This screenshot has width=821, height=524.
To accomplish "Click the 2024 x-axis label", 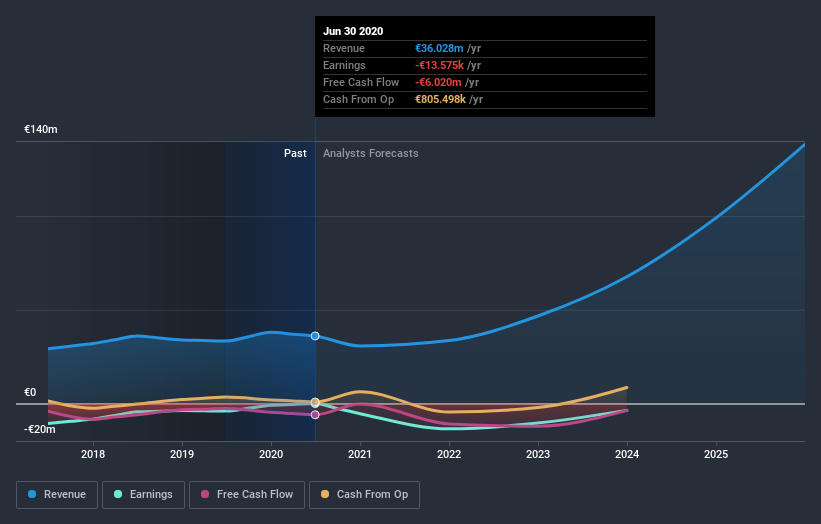I will point(627,454).
